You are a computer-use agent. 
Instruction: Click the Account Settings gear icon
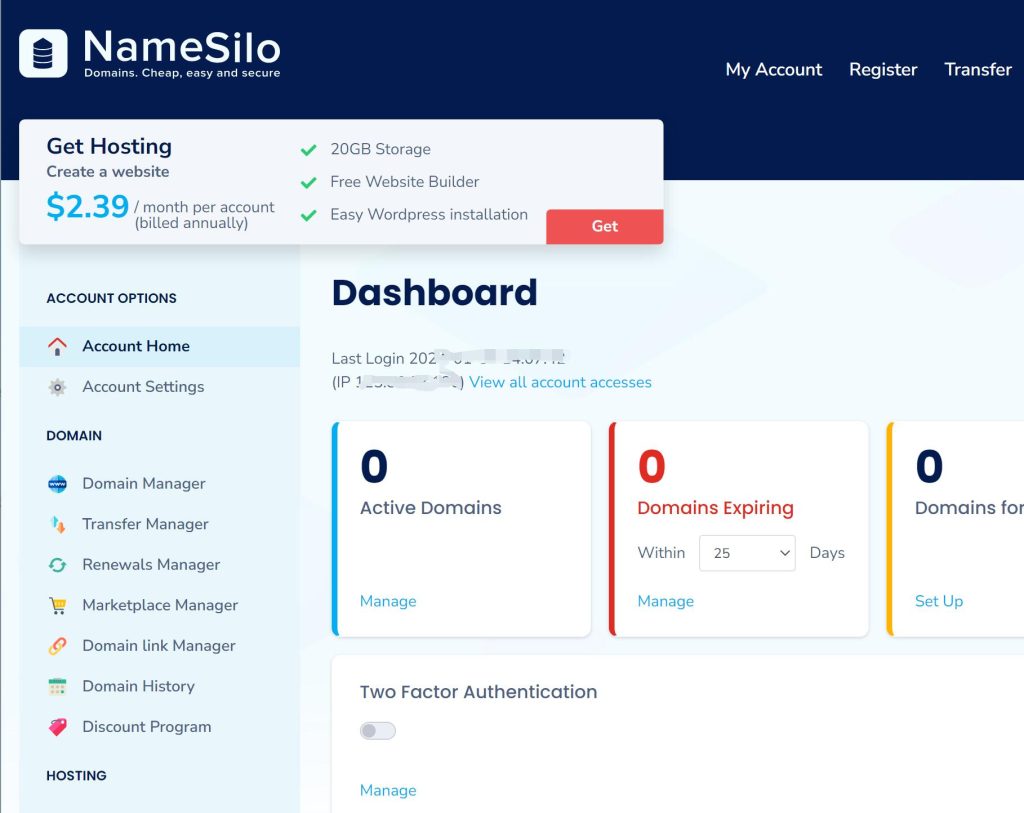[x=57, y=387]
